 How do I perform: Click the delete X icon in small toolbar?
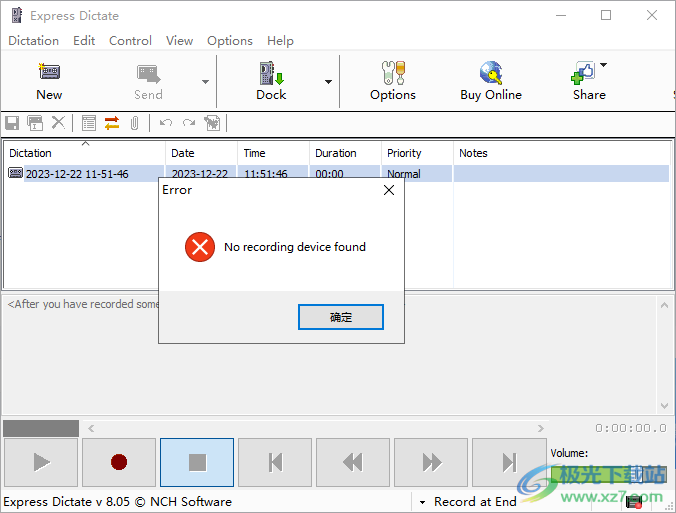59,123
